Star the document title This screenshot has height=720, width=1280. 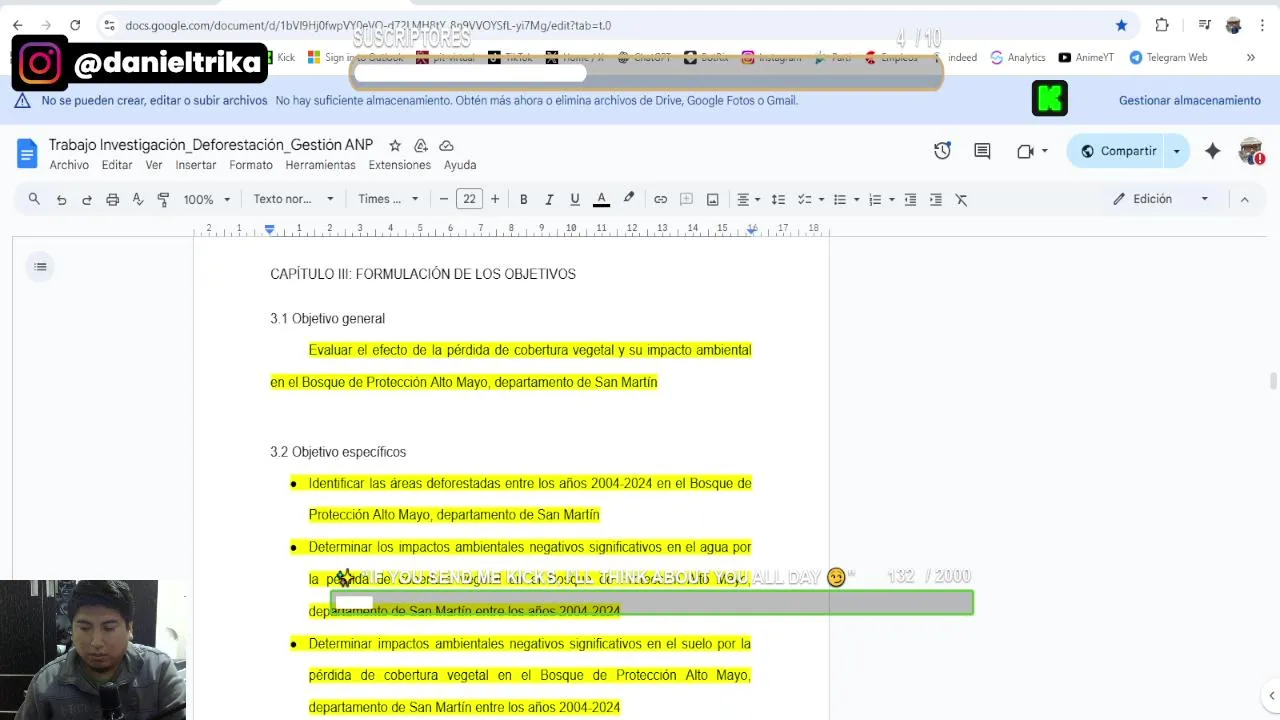point(395,145)
